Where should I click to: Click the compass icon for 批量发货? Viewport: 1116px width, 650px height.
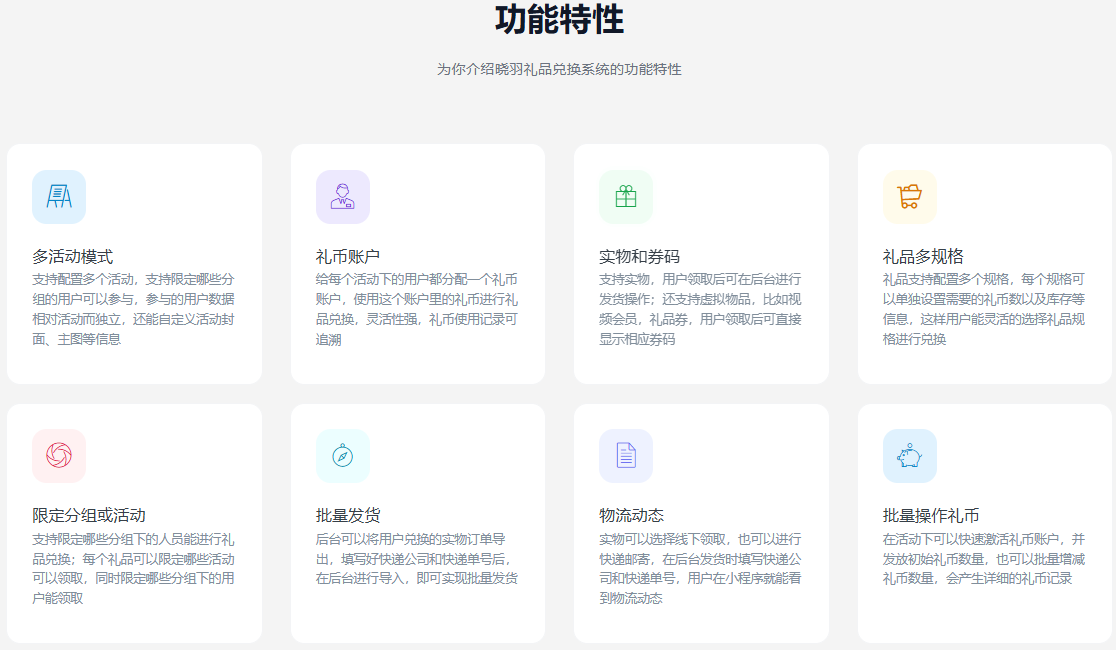pos(342,456)
